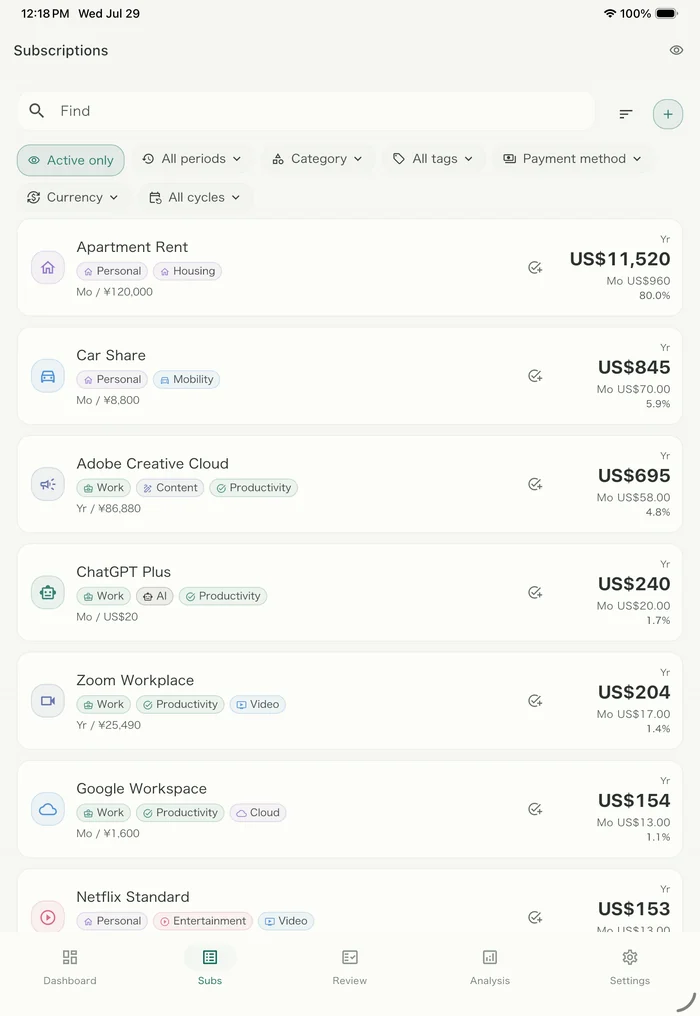700x1016 pixels.
Task: Mark the ChatGPT Plus check icon
Action: click(535, 592)
